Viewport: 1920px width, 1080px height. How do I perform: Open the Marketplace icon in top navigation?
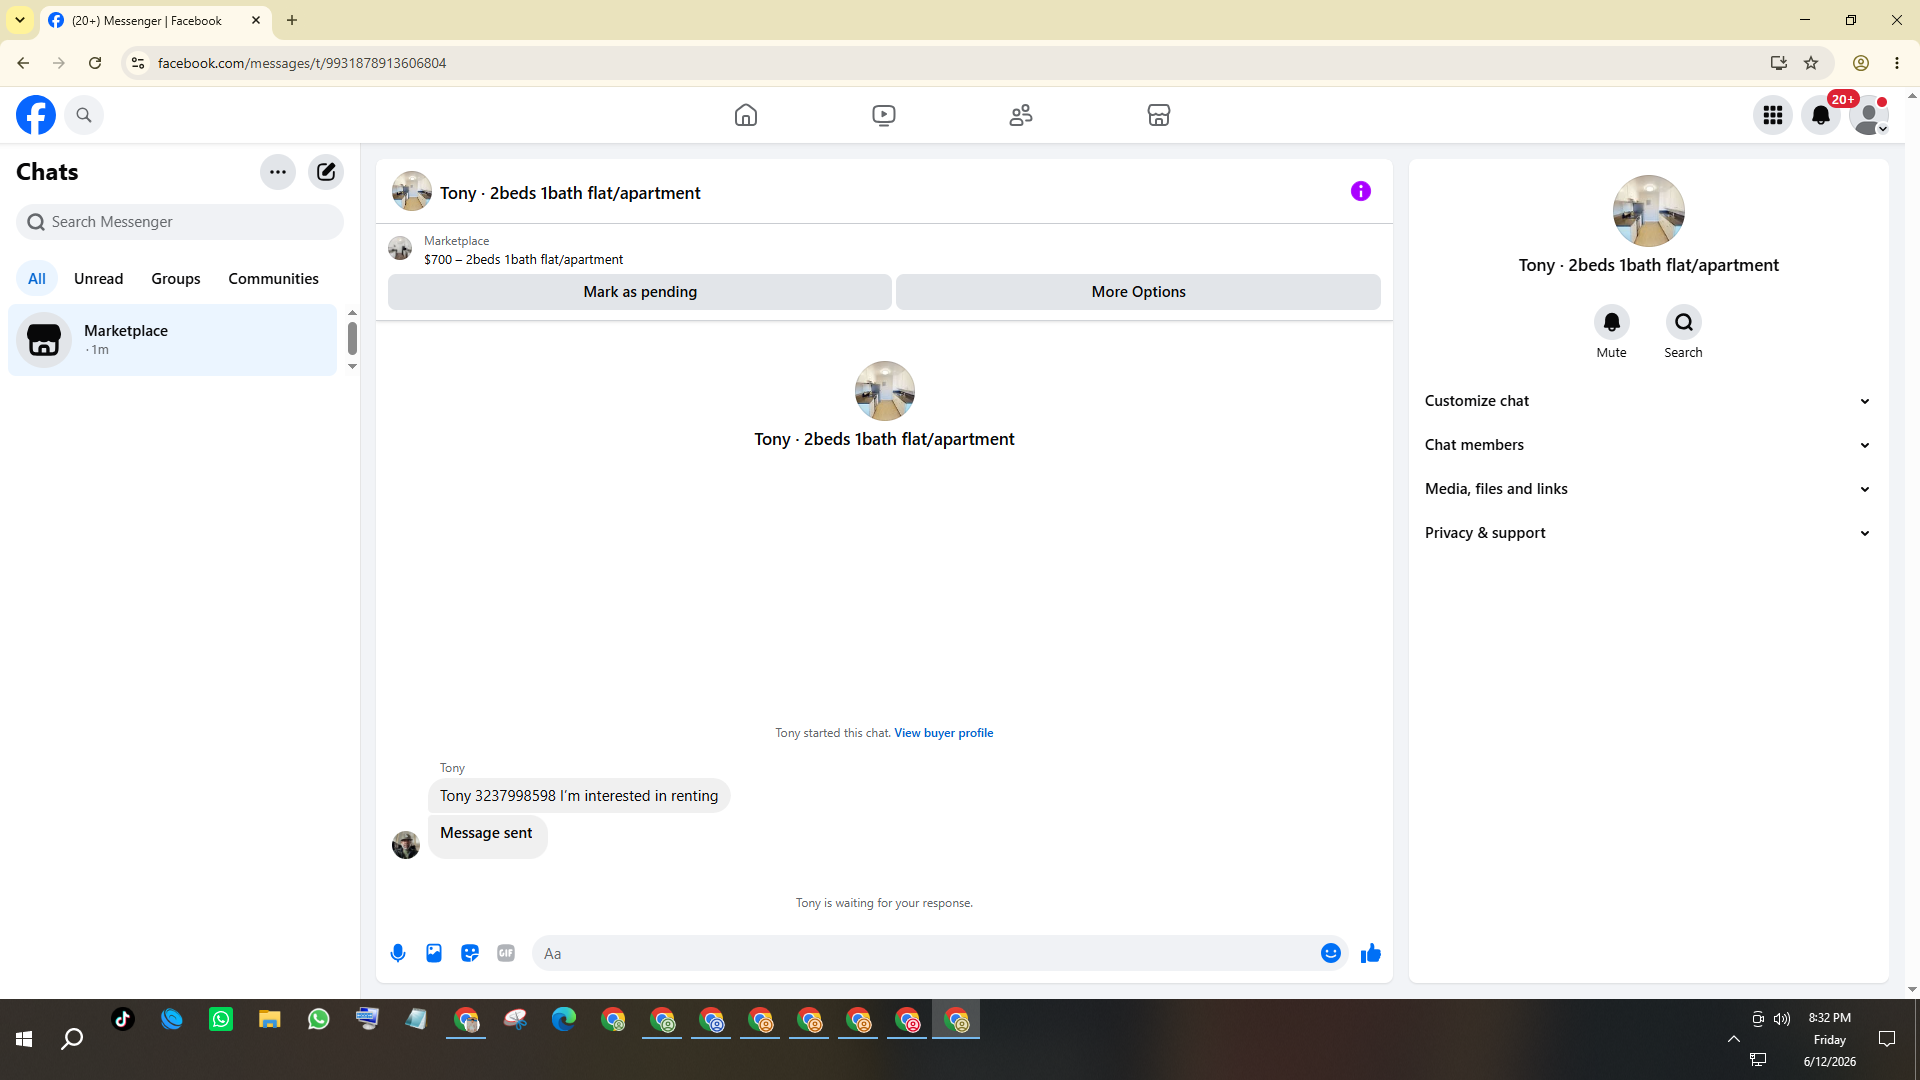[1159, 115]
